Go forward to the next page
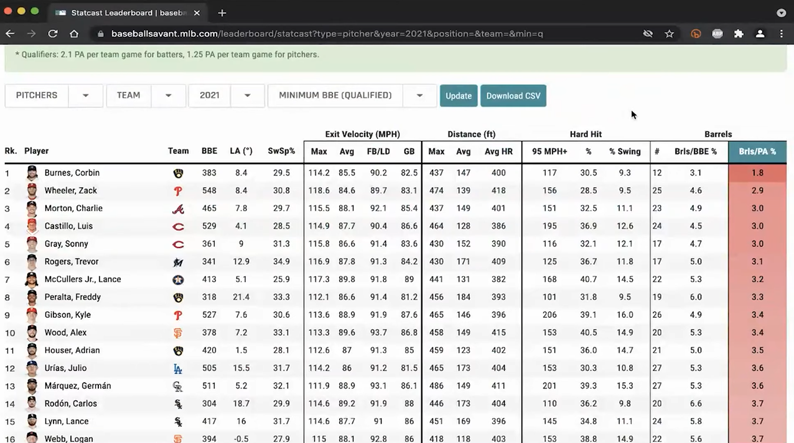794x443 pixels. click(31, 34)
